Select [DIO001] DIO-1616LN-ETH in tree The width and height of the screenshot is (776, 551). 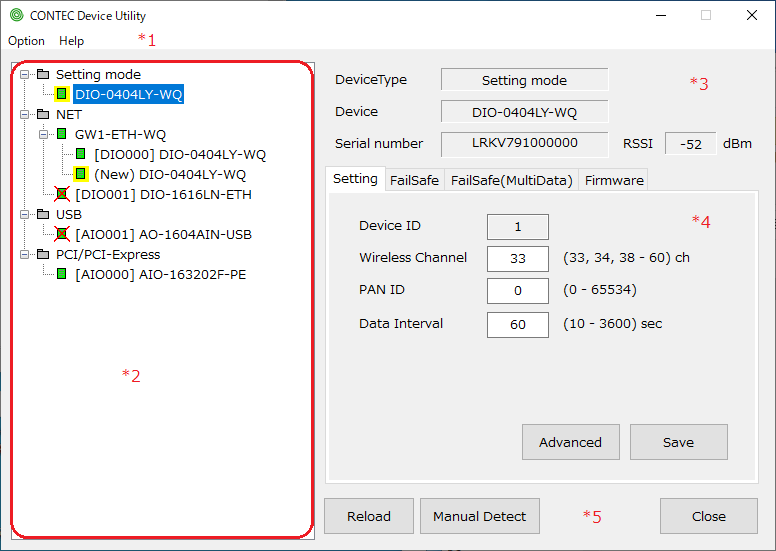coord(163,195)
